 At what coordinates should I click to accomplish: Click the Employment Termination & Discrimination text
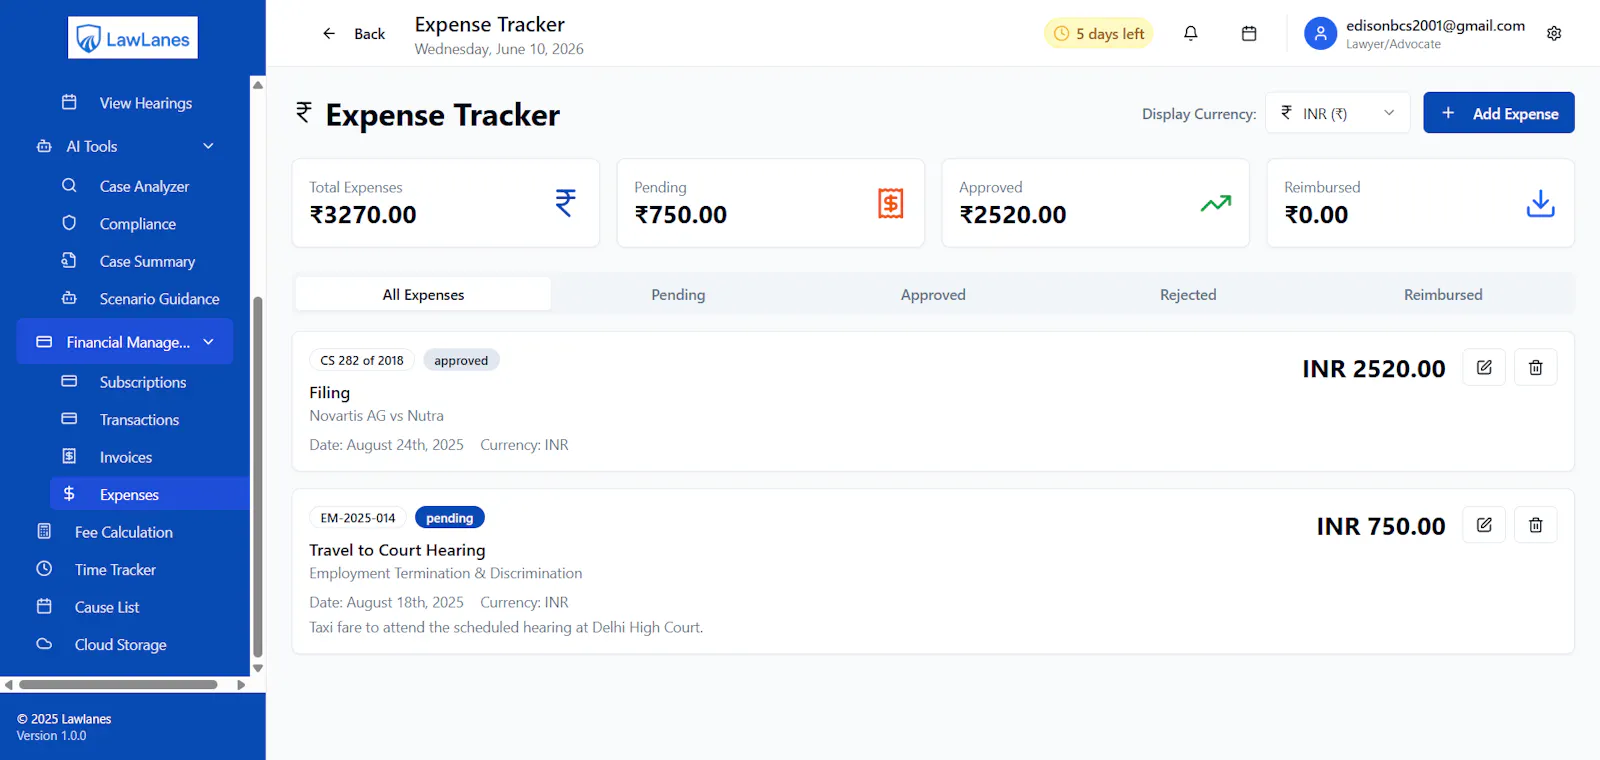(445, 573)
